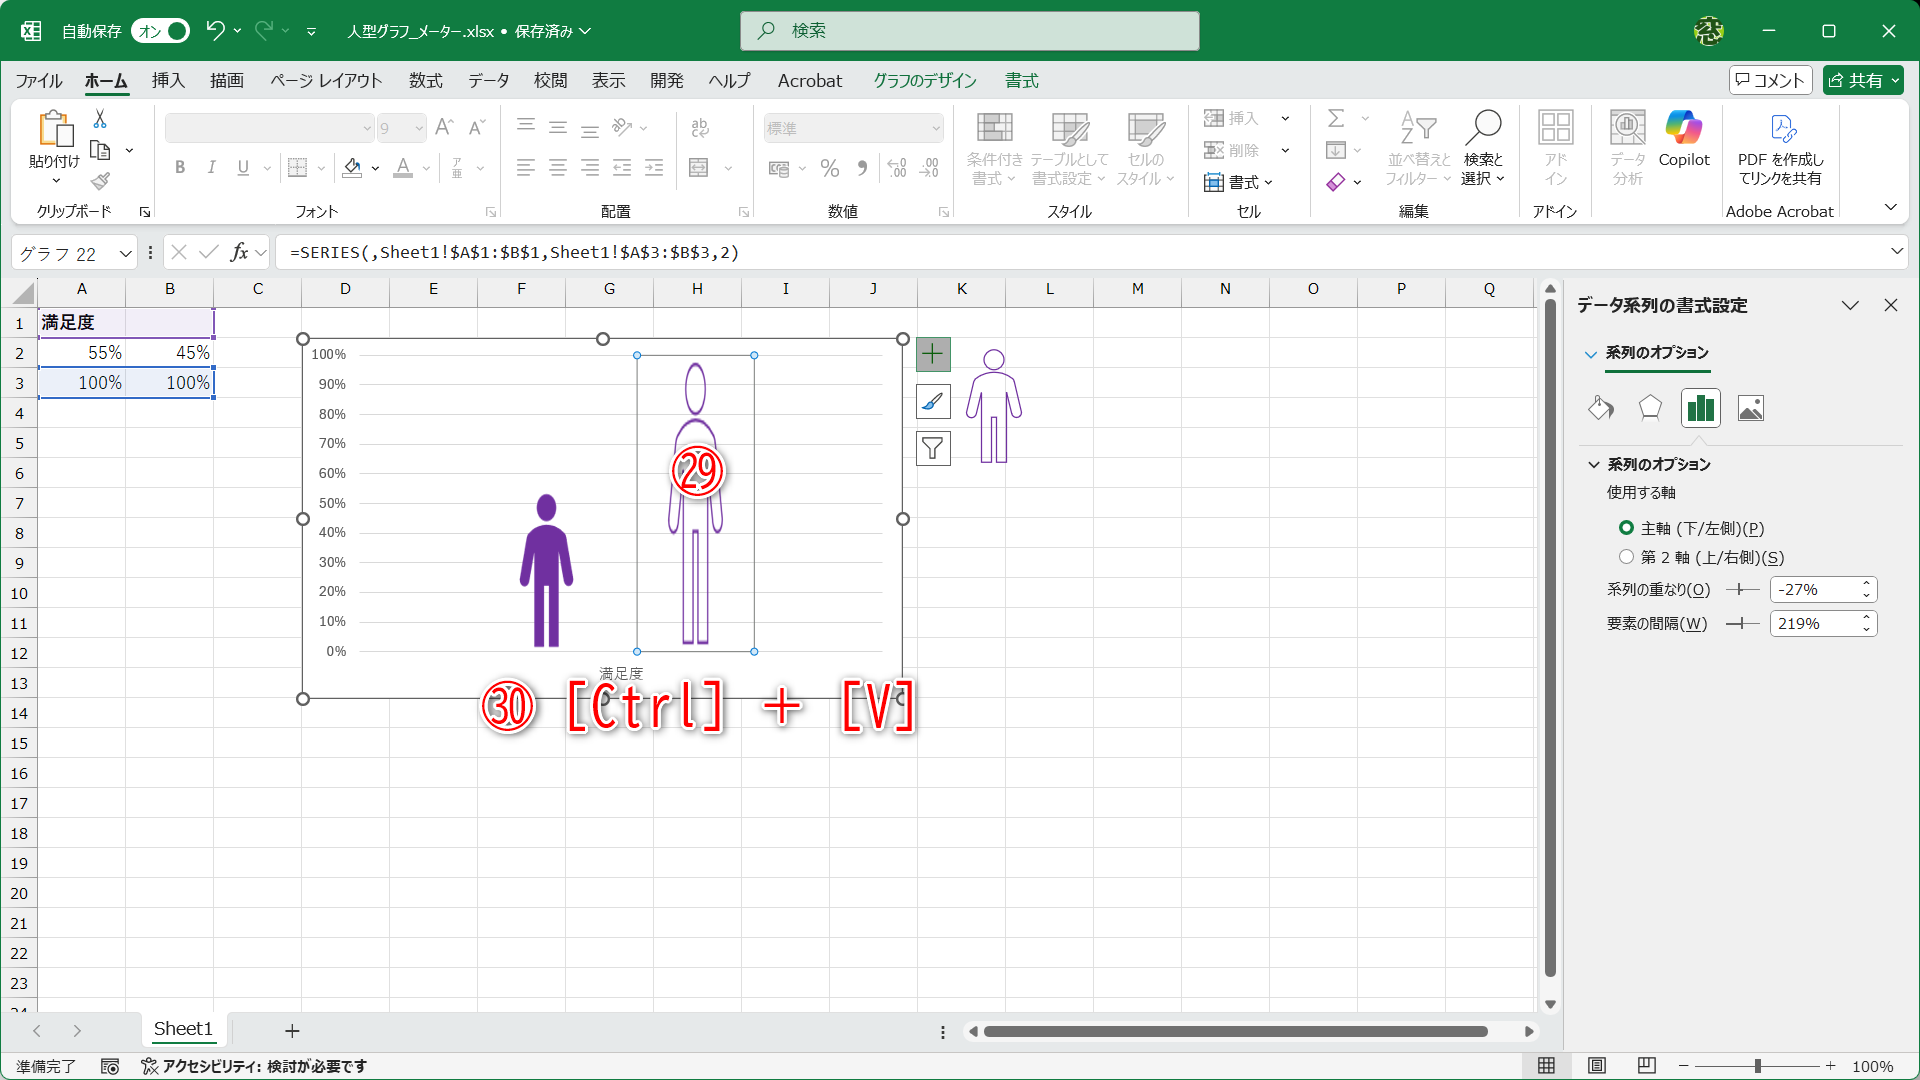Click the add new sheet plus button

pos(291,1029)
